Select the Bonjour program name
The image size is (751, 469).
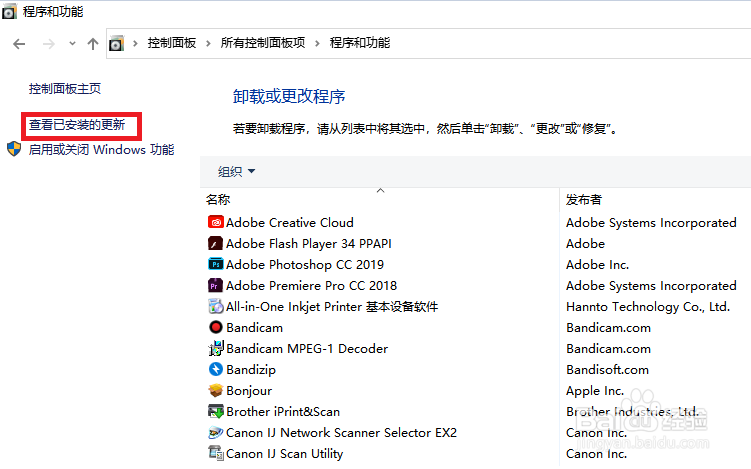point(249,391)
